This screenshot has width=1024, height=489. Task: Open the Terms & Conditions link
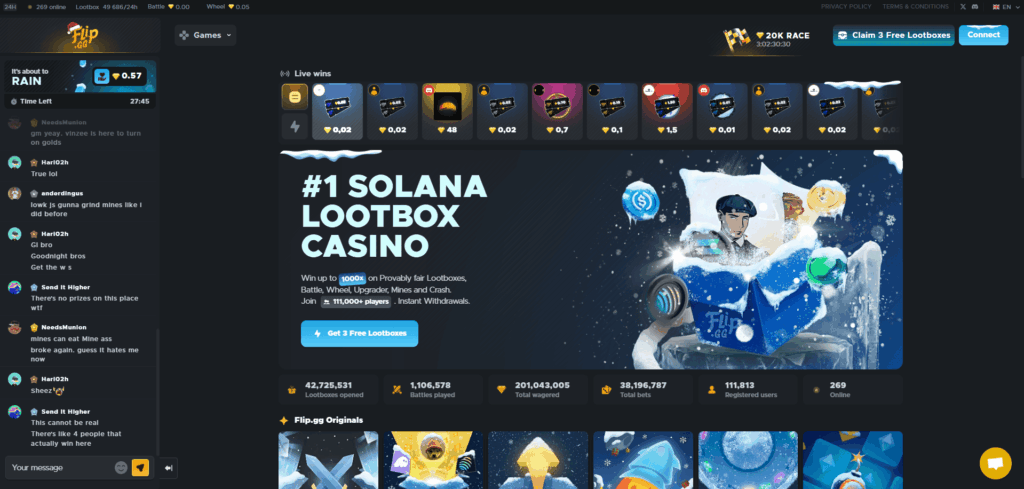[915, 7]
